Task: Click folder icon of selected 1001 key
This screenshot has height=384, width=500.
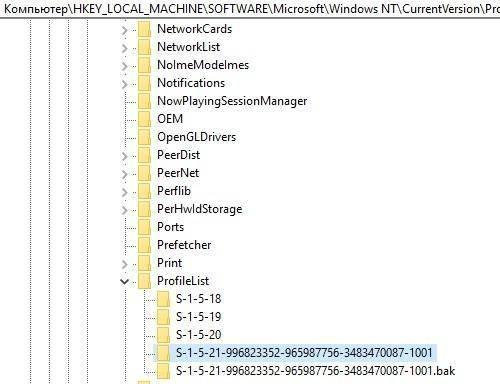Action: [163, 353]
